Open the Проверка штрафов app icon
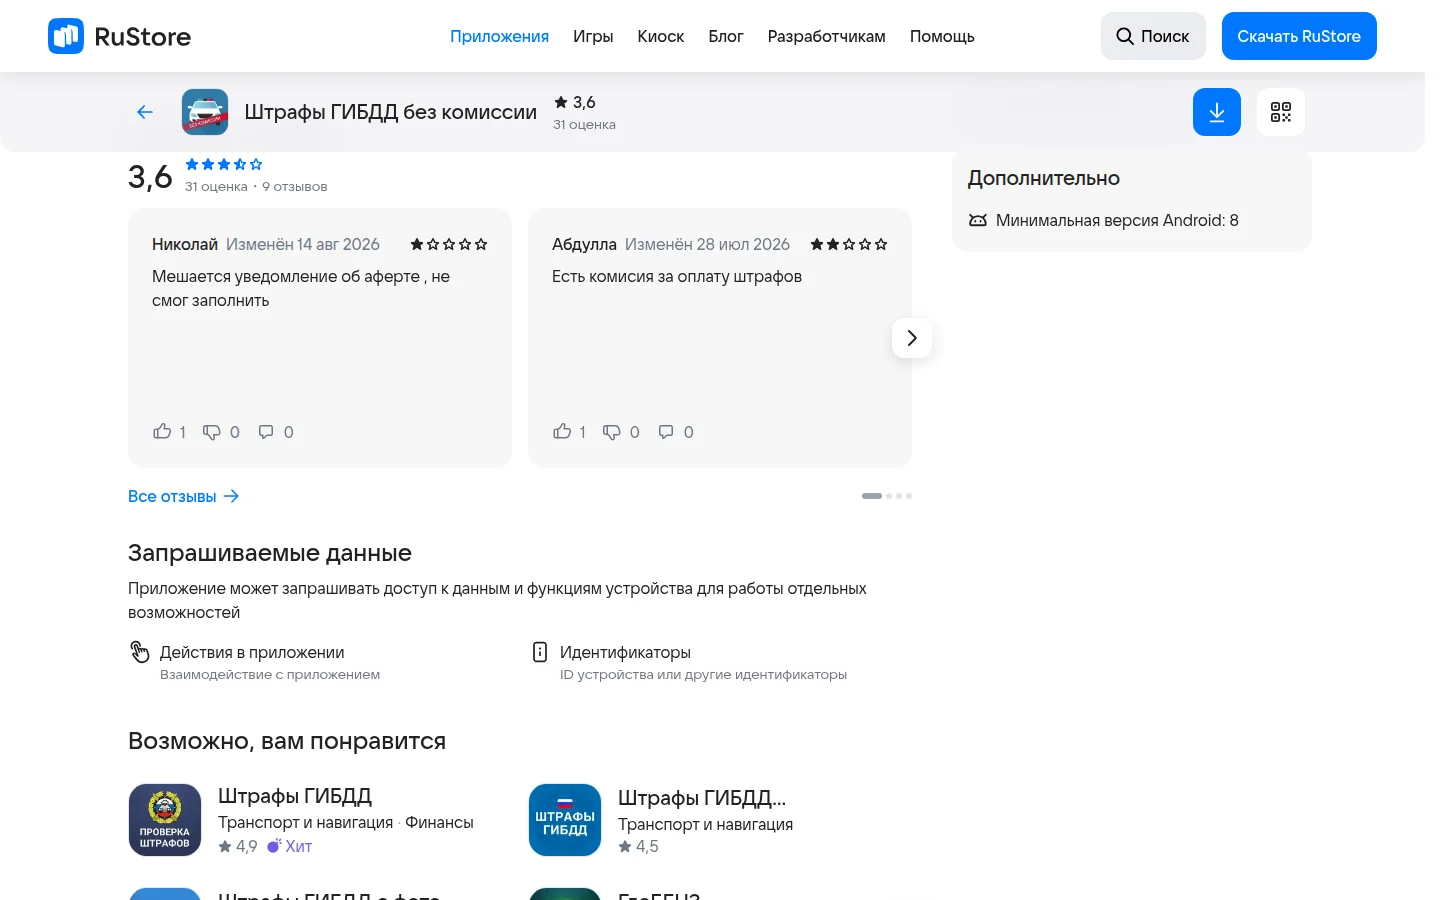This screenshot has height=900, width=1440. (x=165, y=820)
